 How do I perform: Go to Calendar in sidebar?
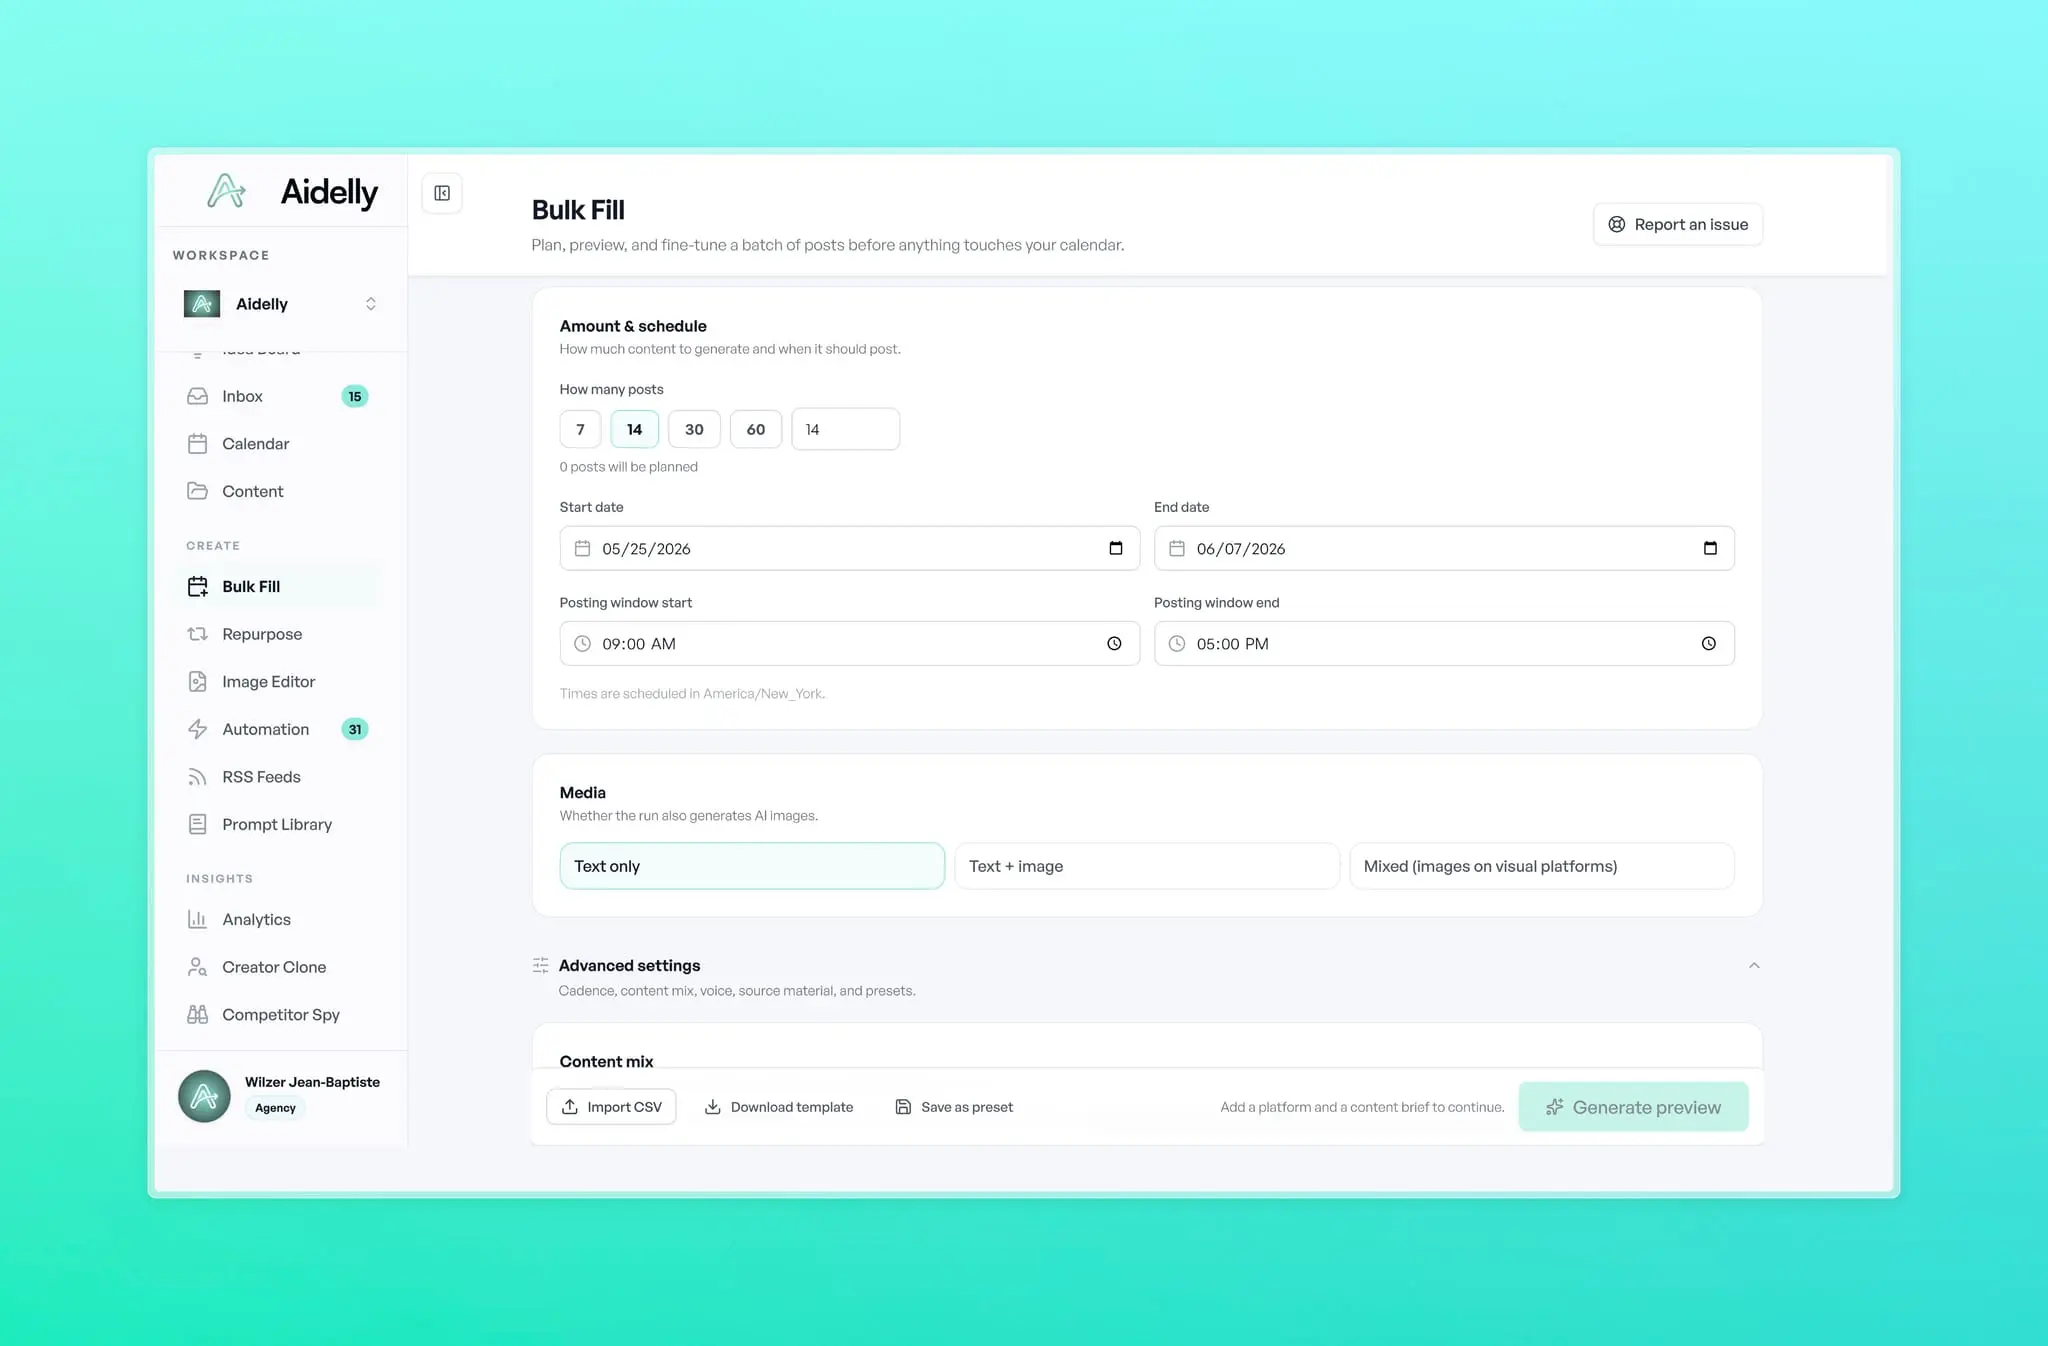[280, 444]
